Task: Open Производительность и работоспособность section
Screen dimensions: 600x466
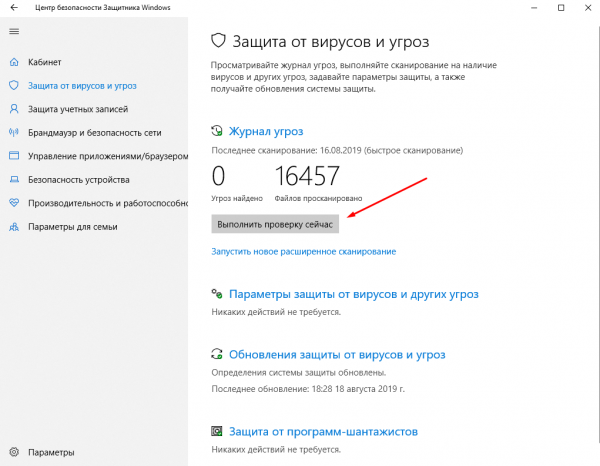Action: 108,203
